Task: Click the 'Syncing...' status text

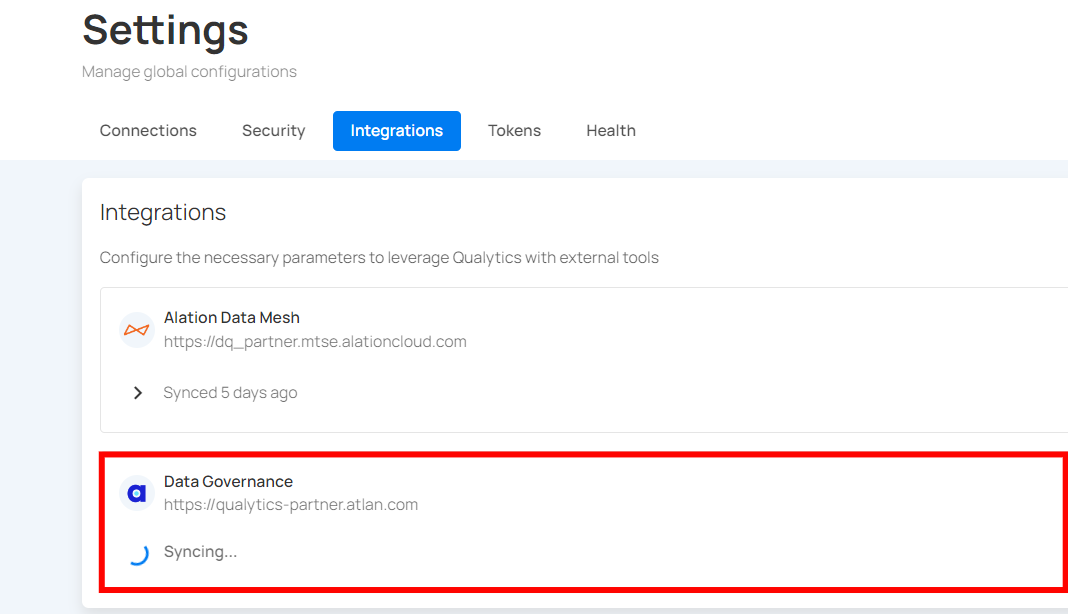Action: click(200, 552)
